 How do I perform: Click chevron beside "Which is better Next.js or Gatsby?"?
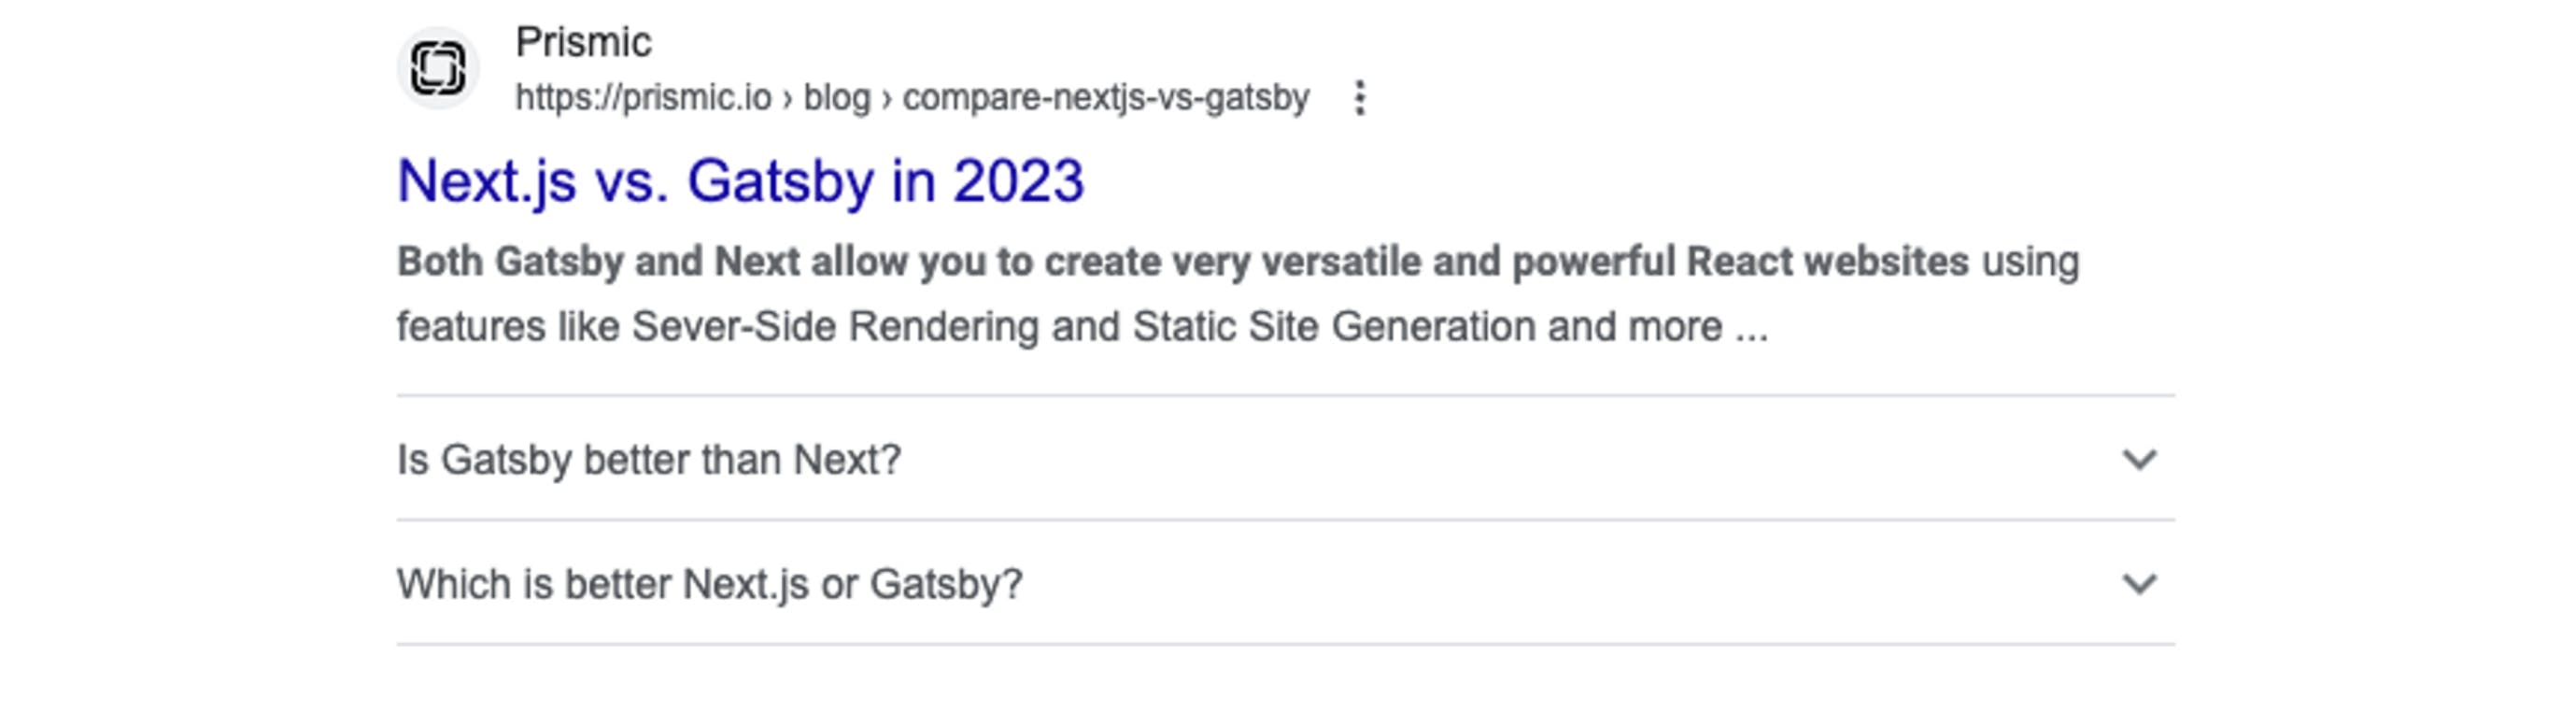point(2139,583)
